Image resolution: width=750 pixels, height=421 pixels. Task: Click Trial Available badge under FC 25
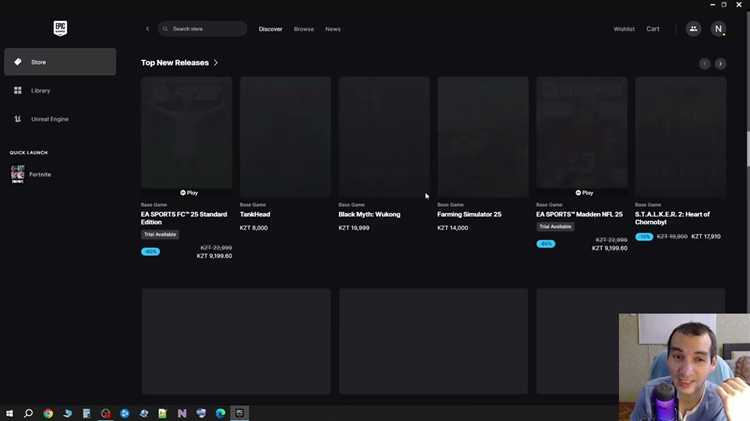160,234
